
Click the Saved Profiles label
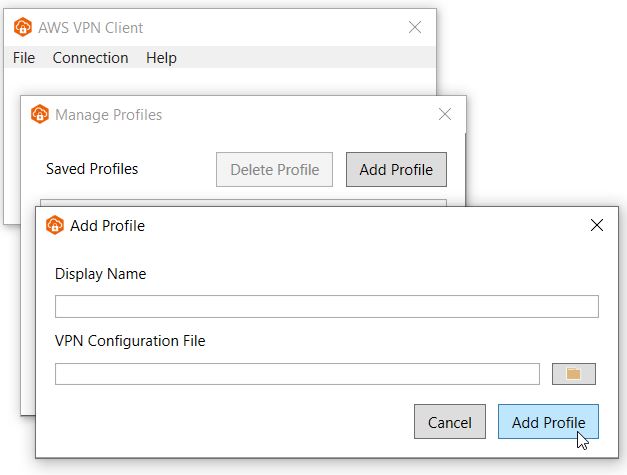click(x=92, y=169)
